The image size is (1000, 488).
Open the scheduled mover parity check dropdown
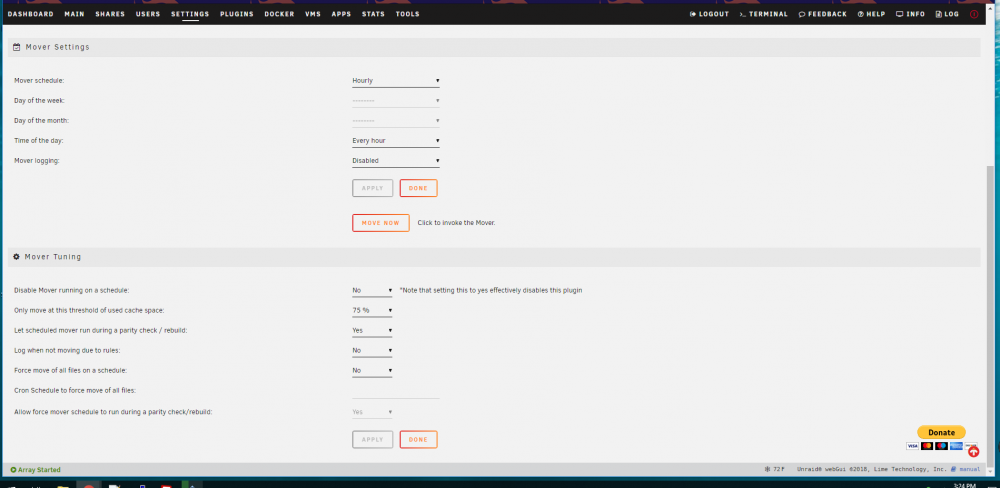tap(372, 330)
